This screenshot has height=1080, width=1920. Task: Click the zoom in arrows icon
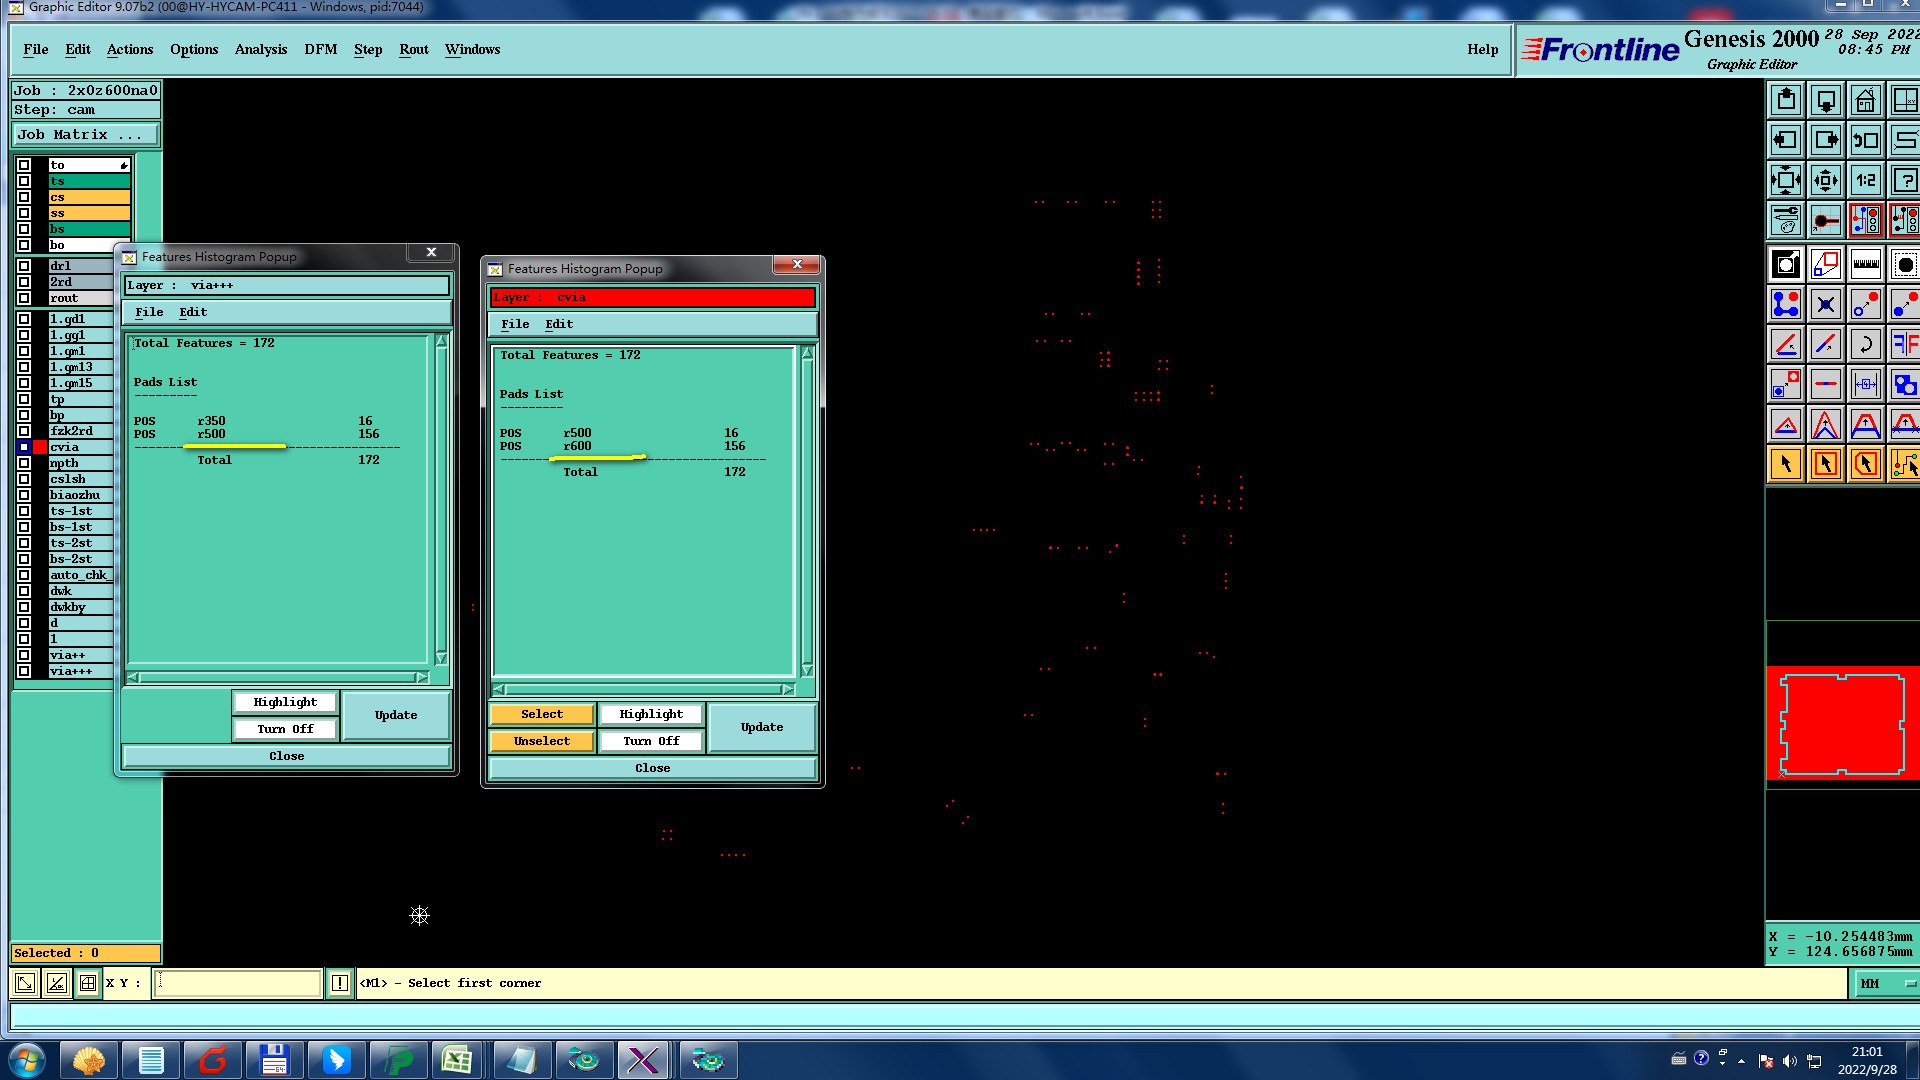1826,180
